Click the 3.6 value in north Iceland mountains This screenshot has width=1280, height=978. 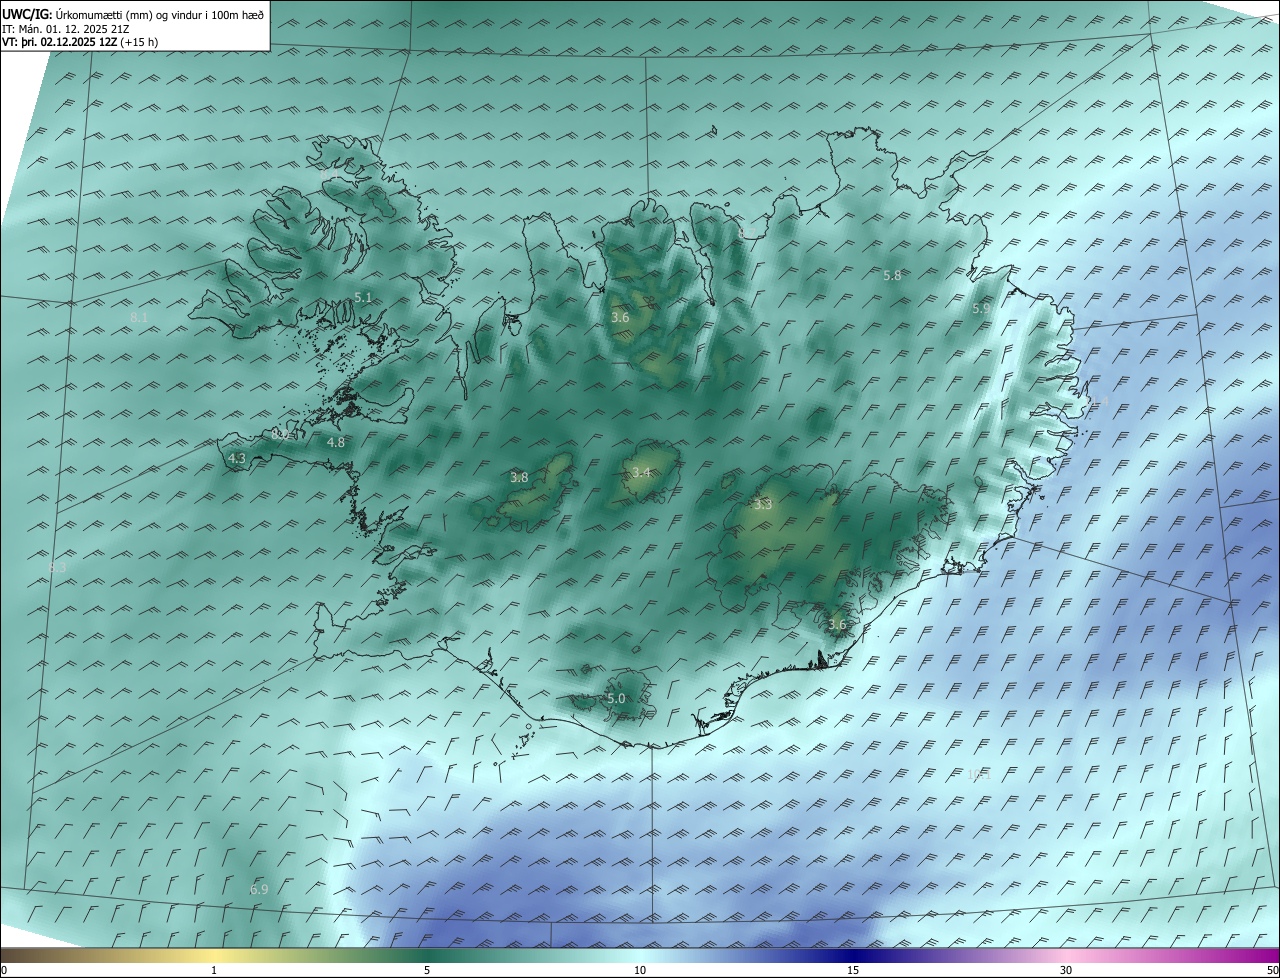(x=620, y=317)
